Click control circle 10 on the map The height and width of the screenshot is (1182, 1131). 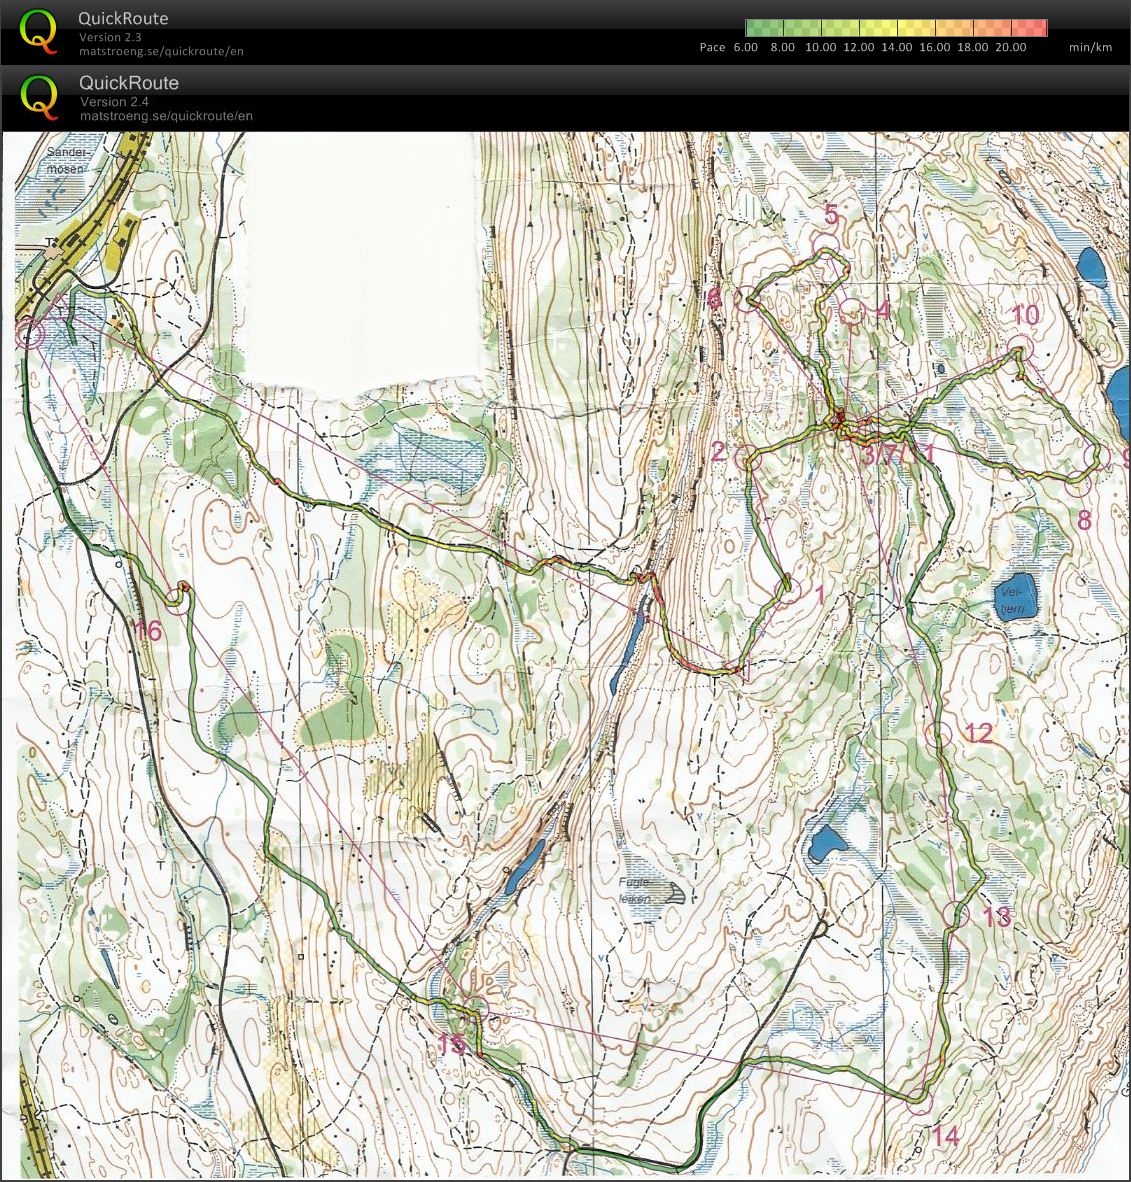click(1020, 350)
